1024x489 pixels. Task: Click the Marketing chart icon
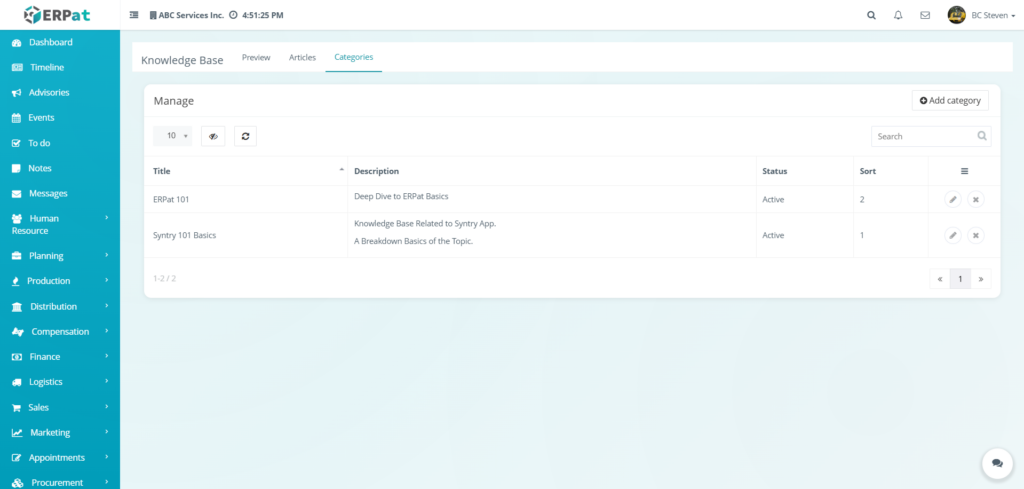(18, 433)
